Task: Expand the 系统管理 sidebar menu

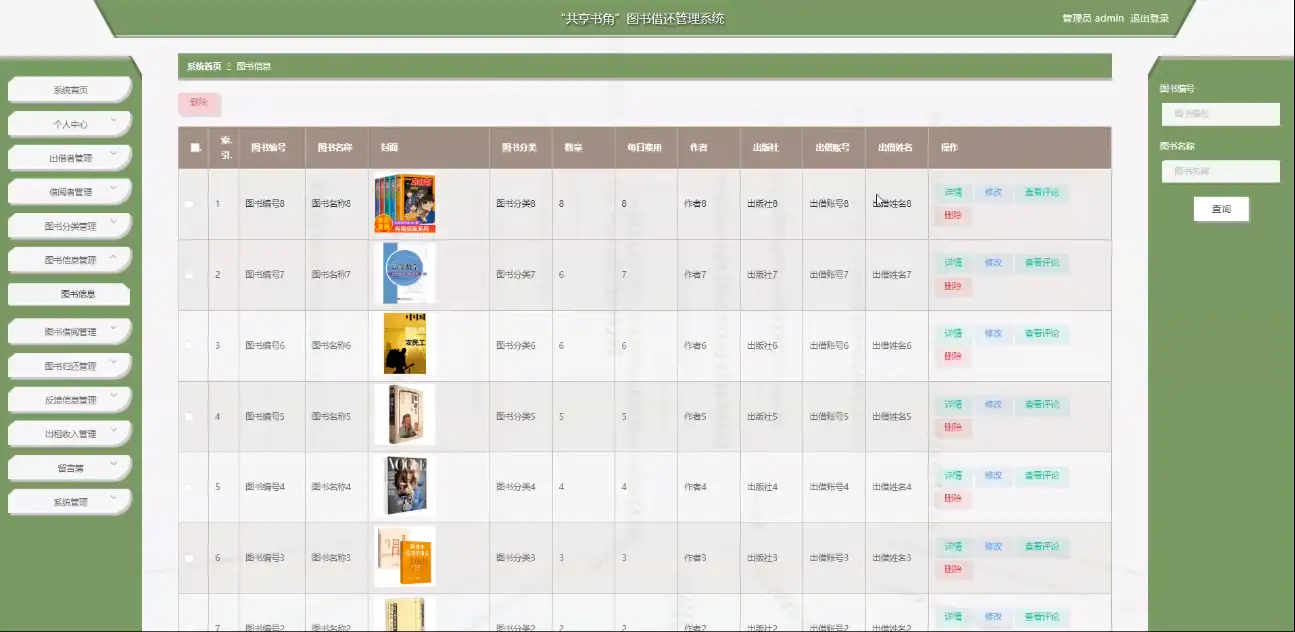Action: tap(68, 501)
